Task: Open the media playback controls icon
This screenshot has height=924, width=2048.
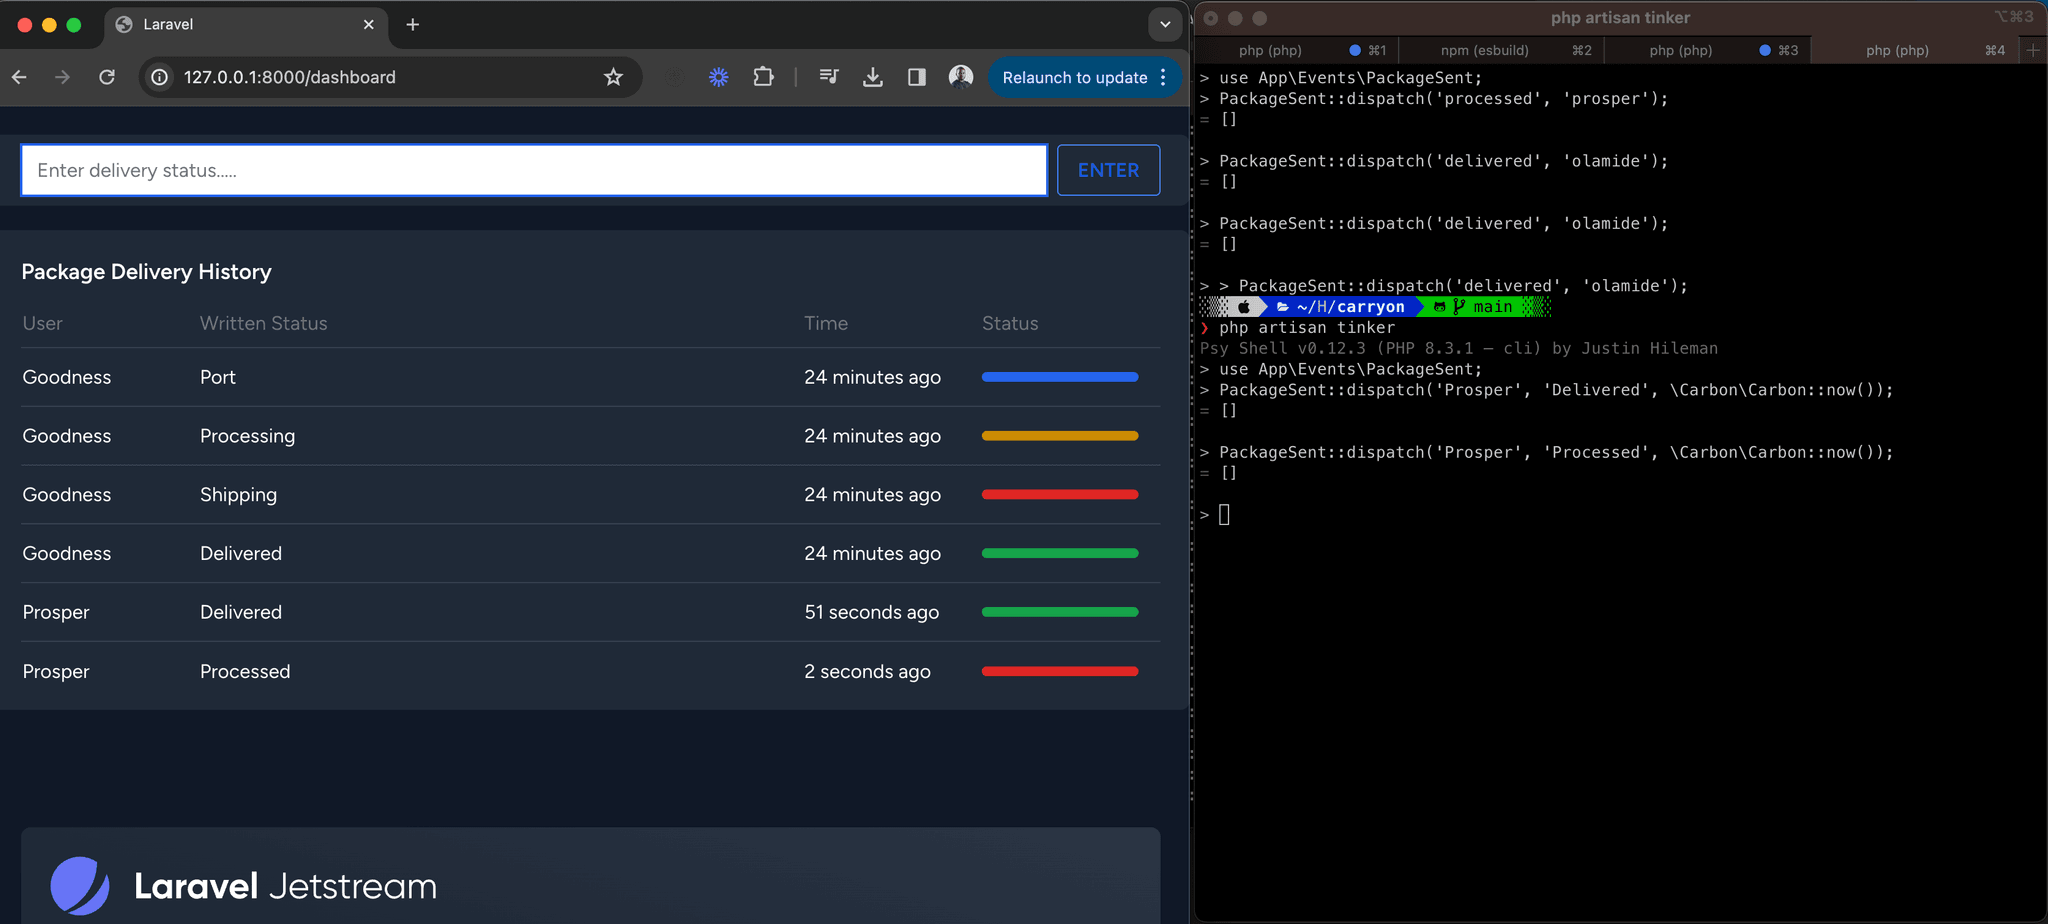Action: click(x=828, y=77)
